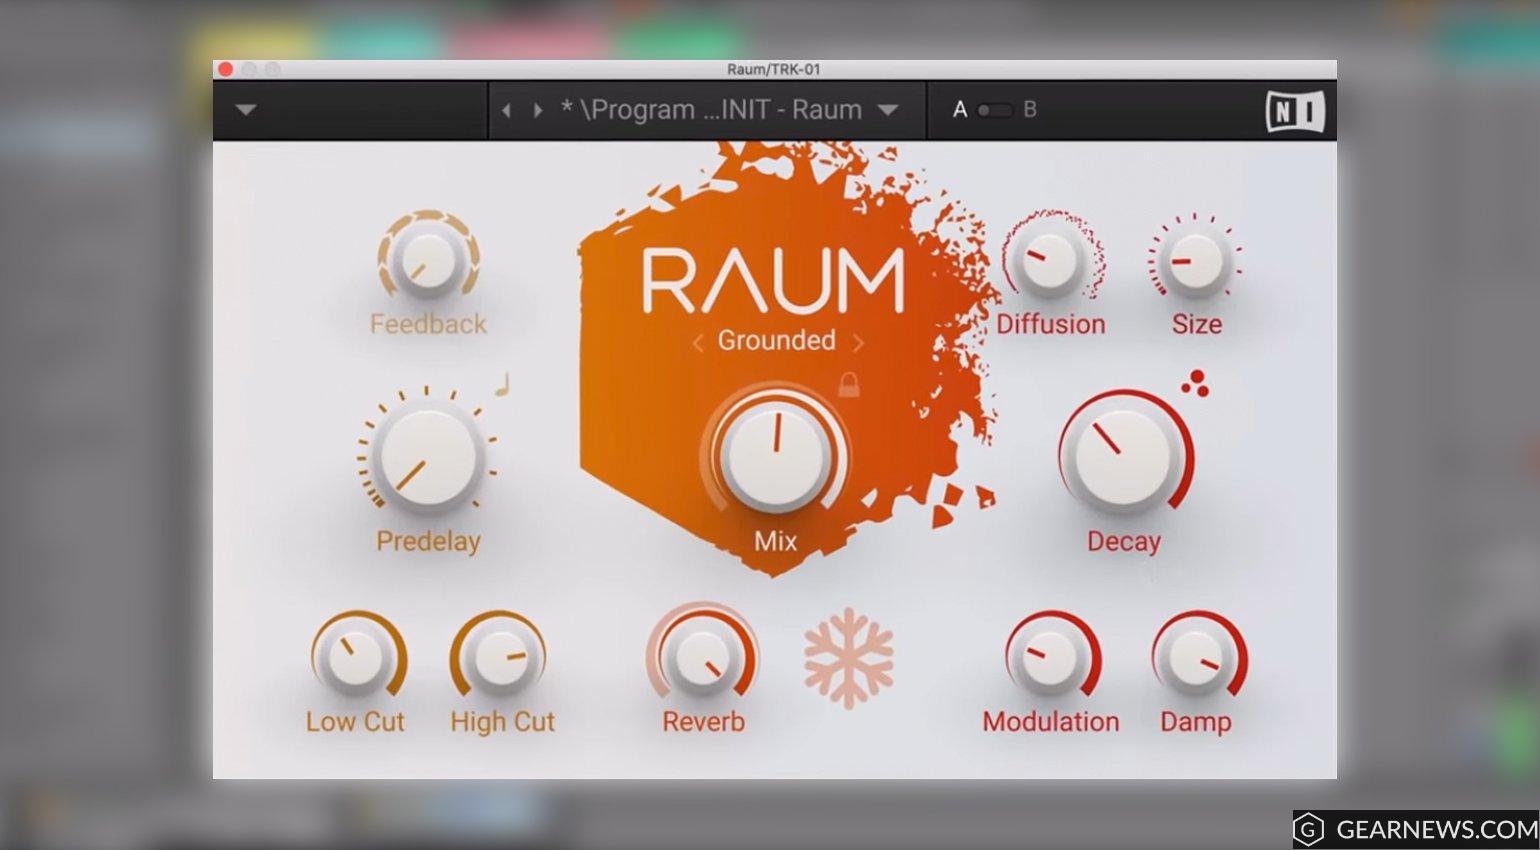Screen dimensions: 1540x850
Task: Click the High Cut label
Action: click(x=502, y=722)
